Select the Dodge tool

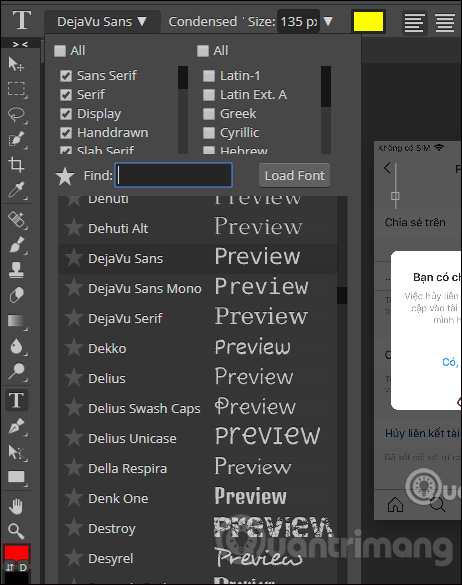pyautogui.click(x=17, y=371)
